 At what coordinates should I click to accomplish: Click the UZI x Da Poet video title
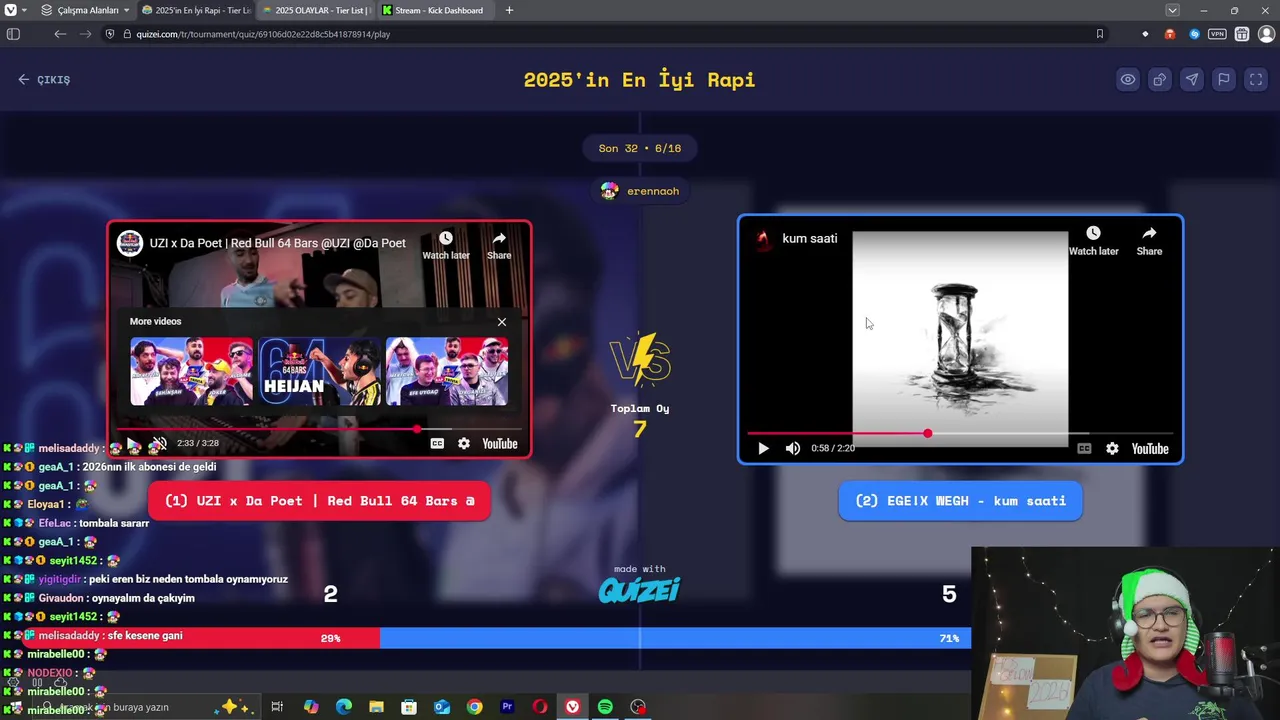pyautogui.click(x=278, y=243)
